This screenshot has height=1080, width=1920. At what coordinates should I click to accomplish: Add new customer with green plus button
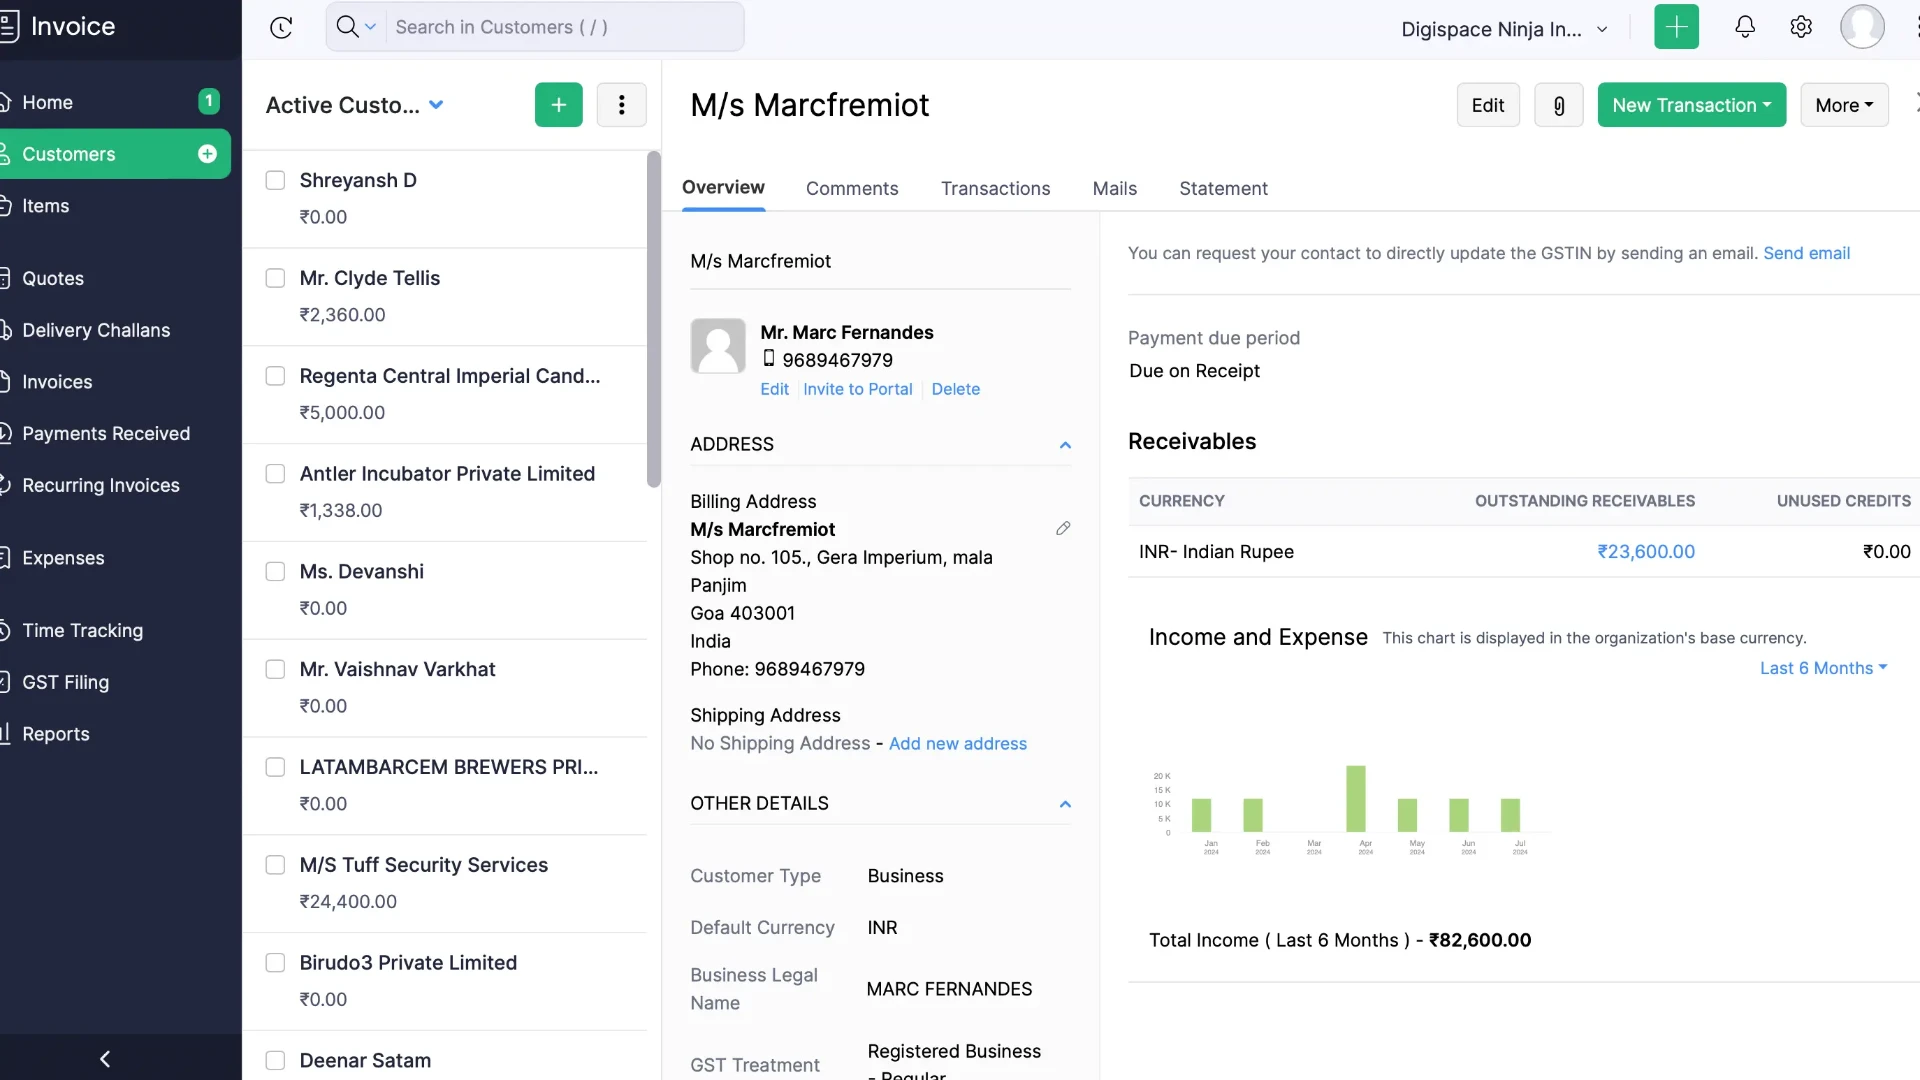coord(558,105)
